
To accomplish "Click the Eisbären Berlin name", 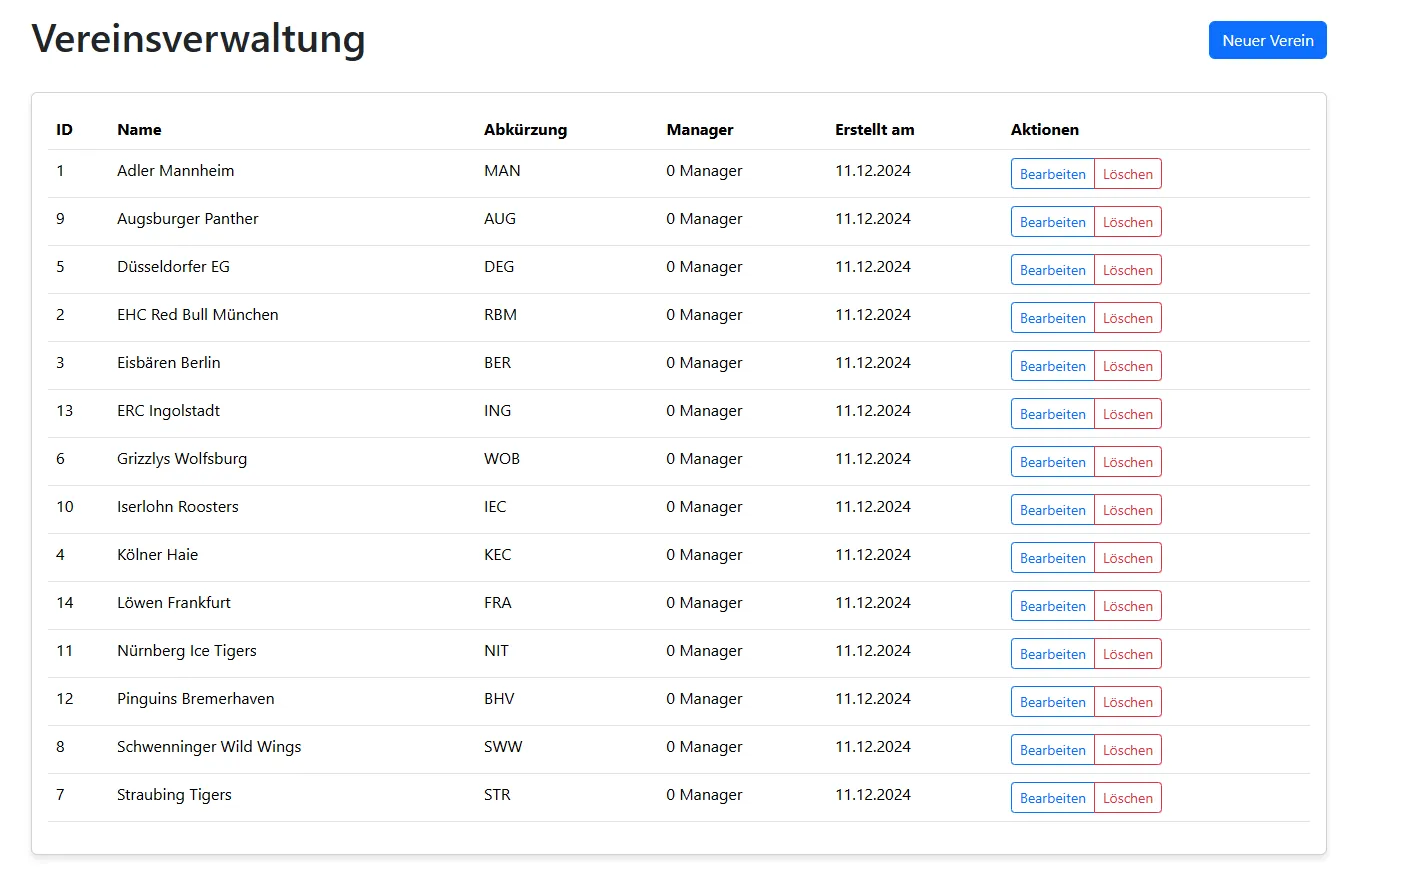I will pyautogui.click(x=169, y=362).
